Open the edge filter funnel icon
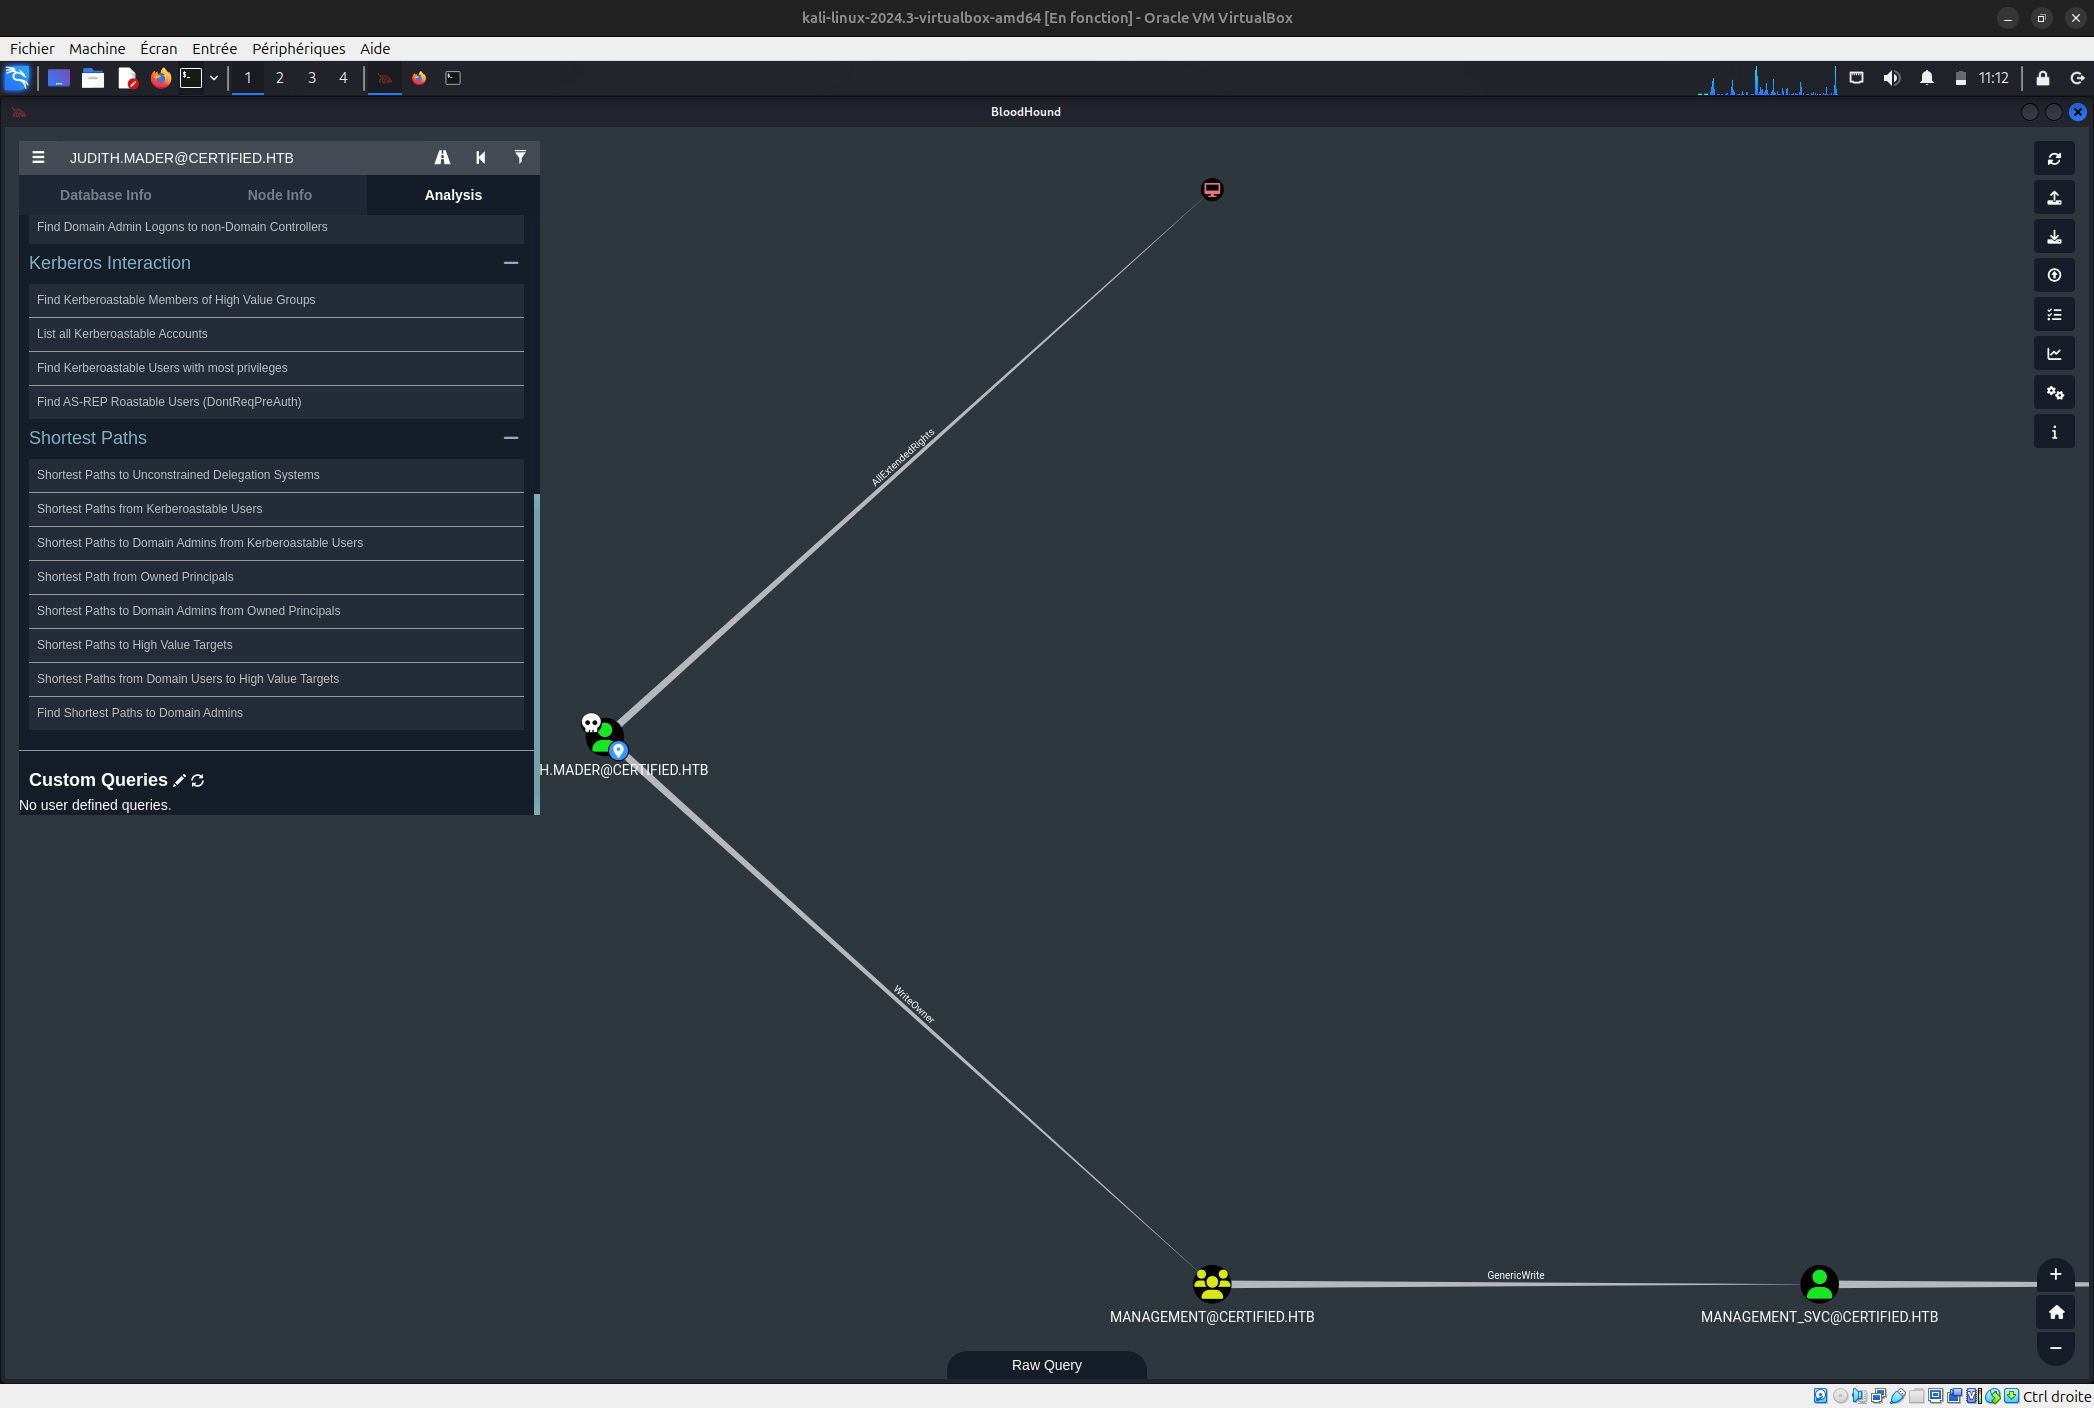 [x=520, y=157]
